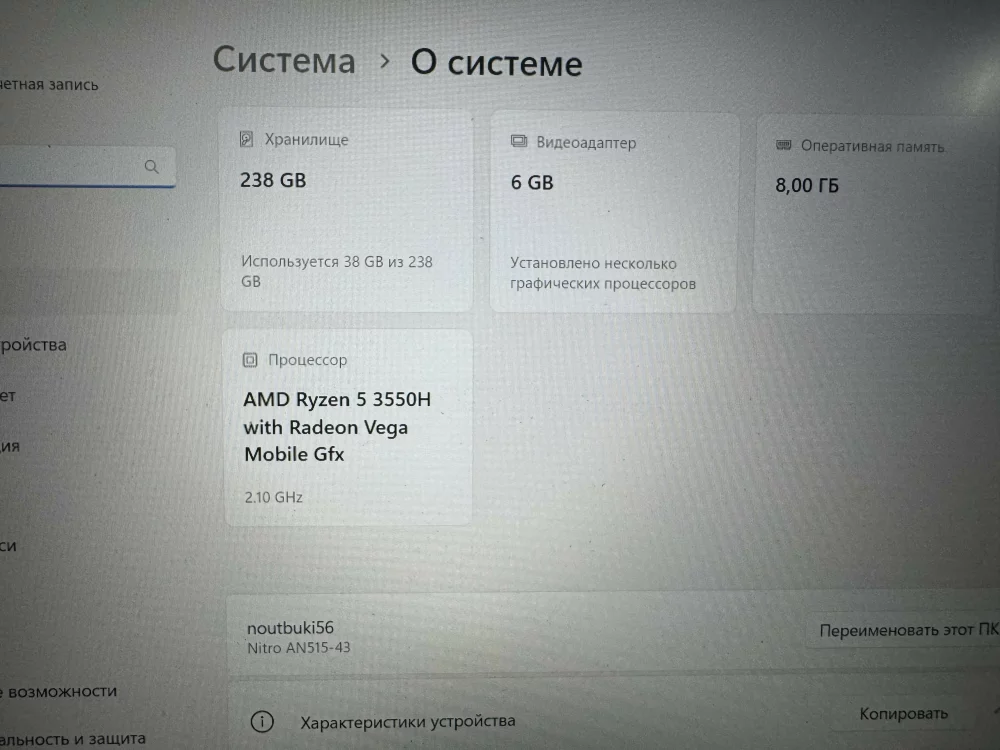Image resolution: width=1000 pixels, height=750 pixels.
Task: Open the AMD Ryzen 5 processor card
Action: click(348, 427)
